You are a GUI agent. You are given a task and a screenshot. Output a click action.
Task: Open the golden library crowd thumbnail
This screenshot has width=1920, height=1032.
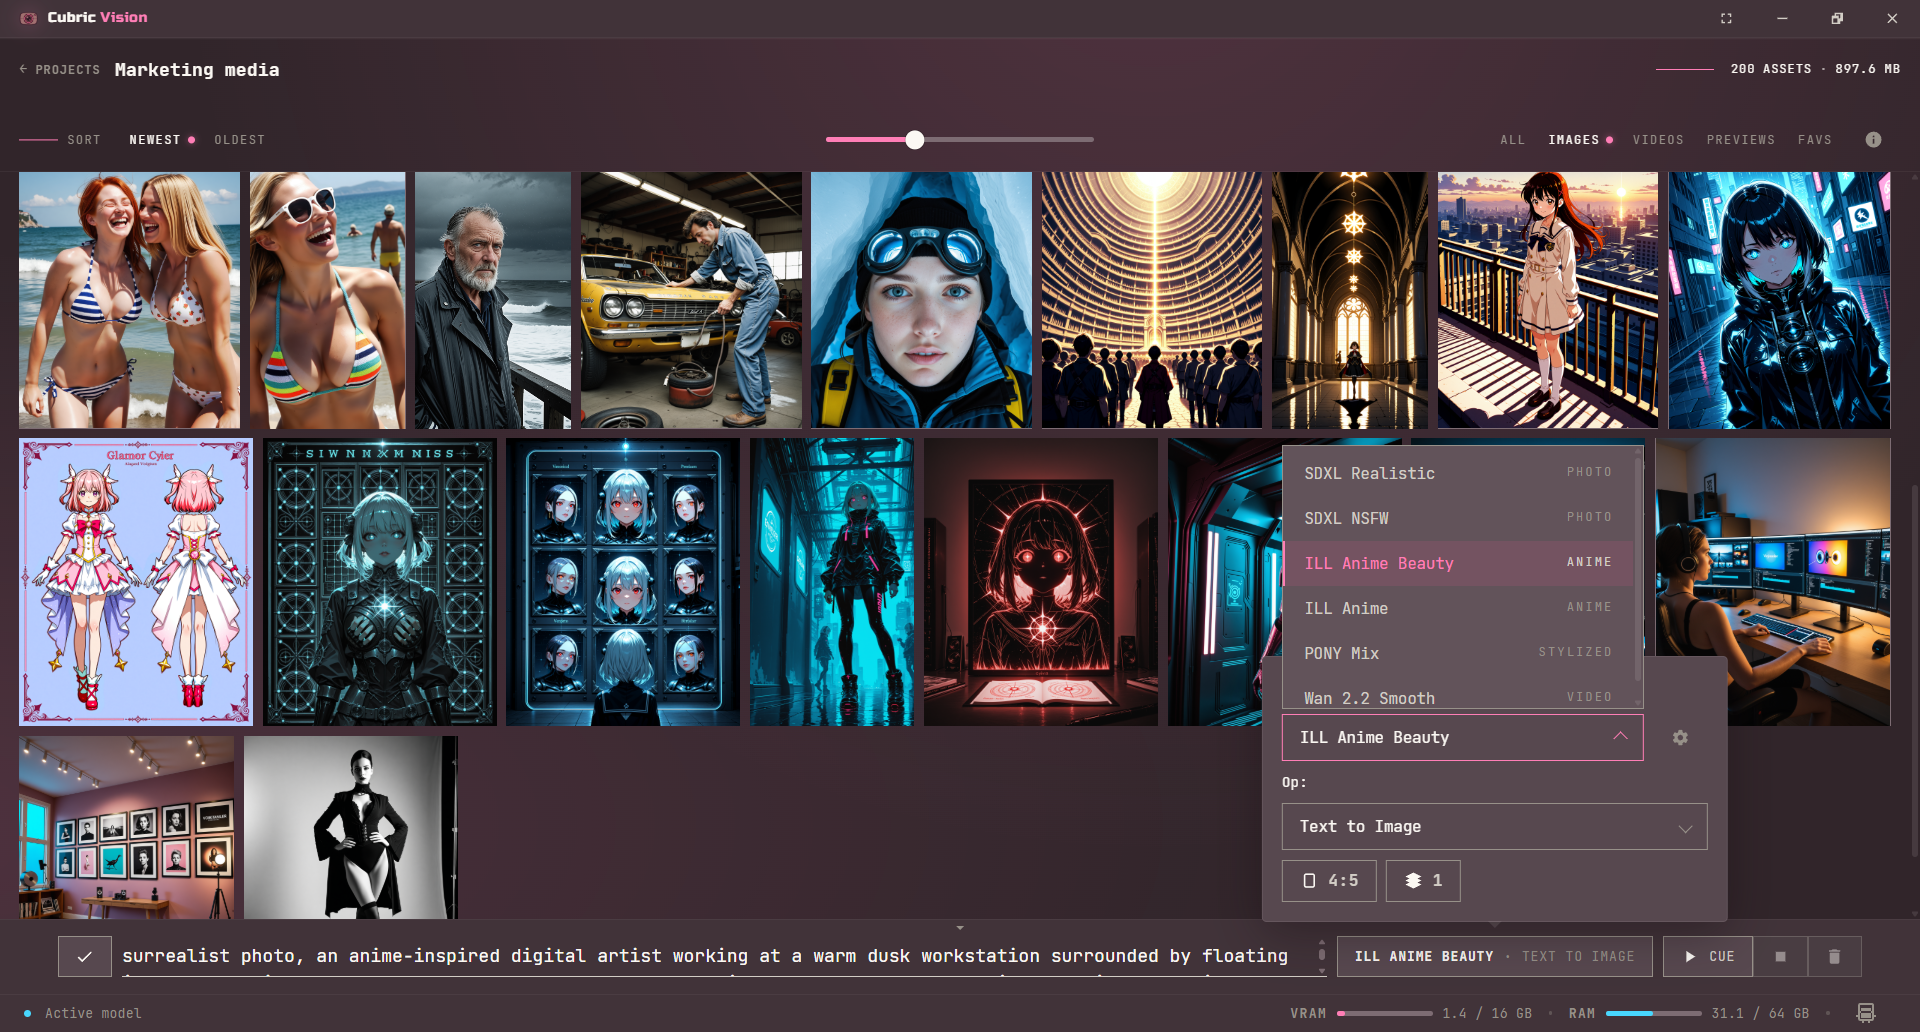(1152, 300)
